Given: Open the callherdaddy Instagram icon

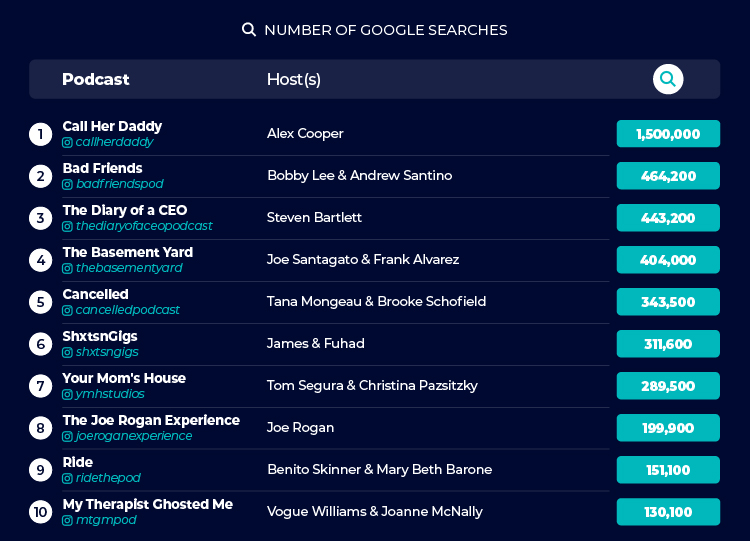Looking at the screenshot, I should (67, 143).
